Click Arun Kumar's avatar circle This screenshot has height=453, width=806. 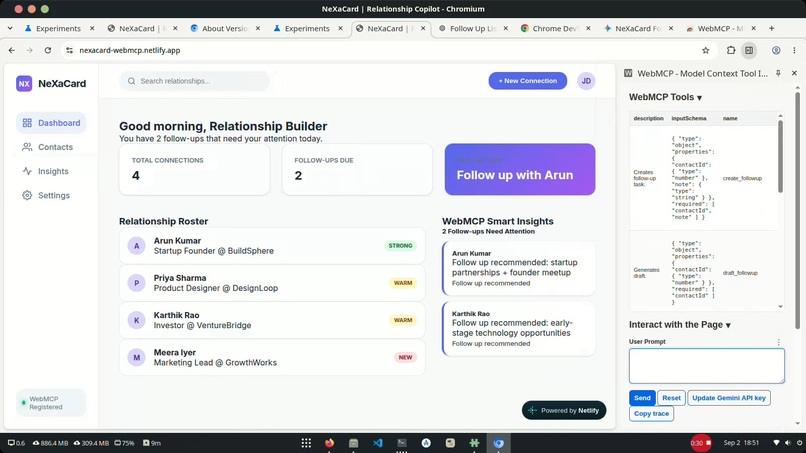pyautogui.click(x=137, y=246)
